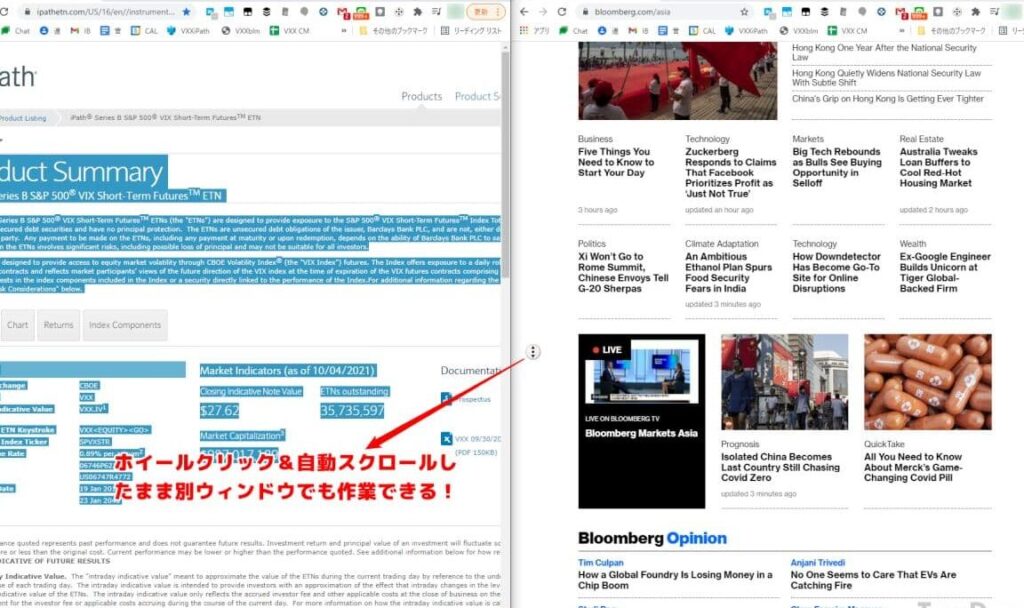
Task: Open the アプリ apps grid in Bloomberg window
Action: [x=535, y=31]
